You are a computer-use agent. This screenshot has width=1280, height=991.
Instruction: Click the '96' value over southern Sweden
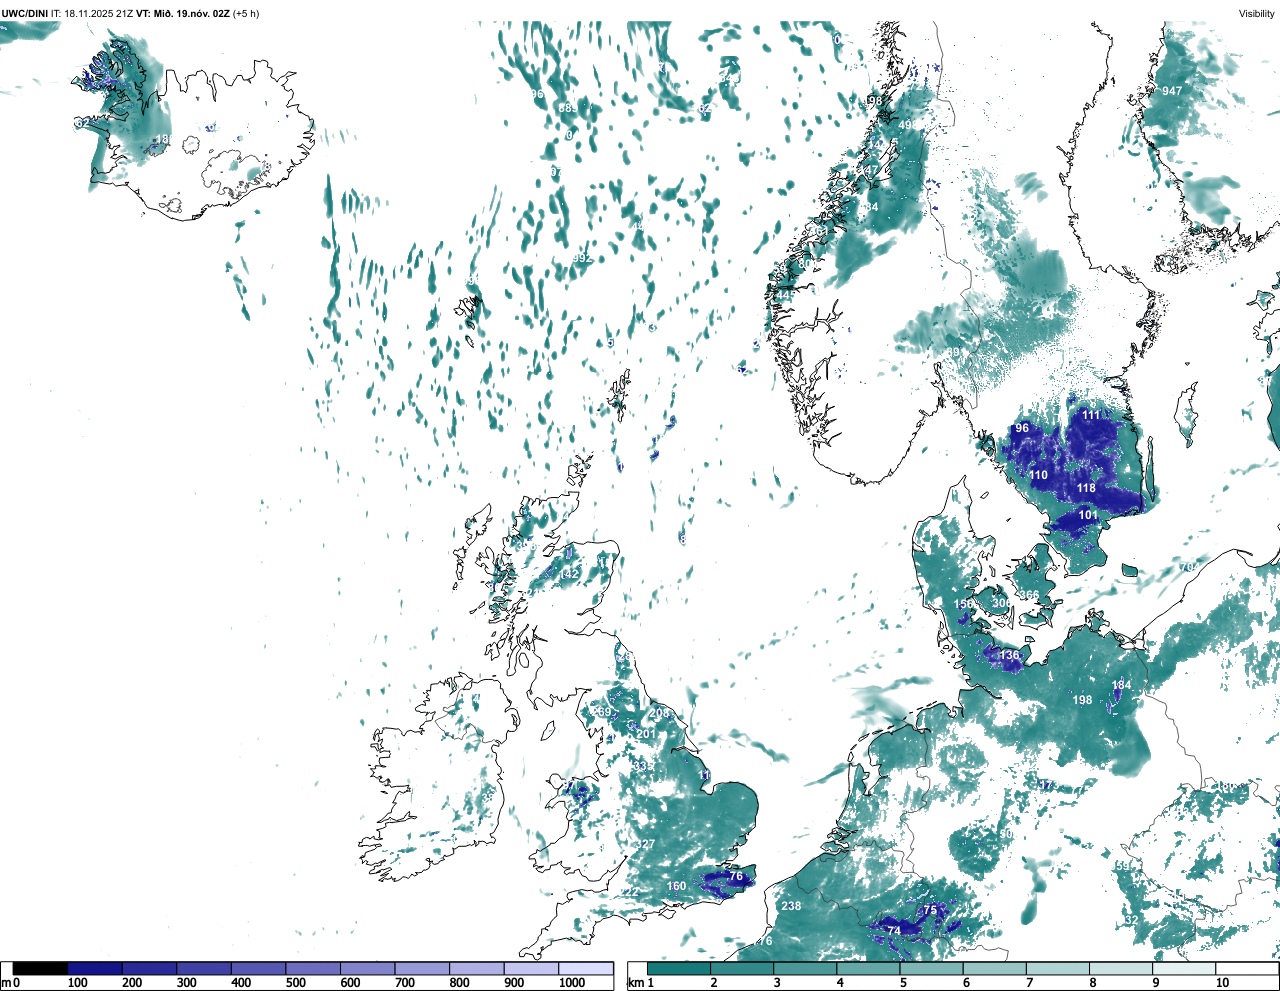[1022, 428]
